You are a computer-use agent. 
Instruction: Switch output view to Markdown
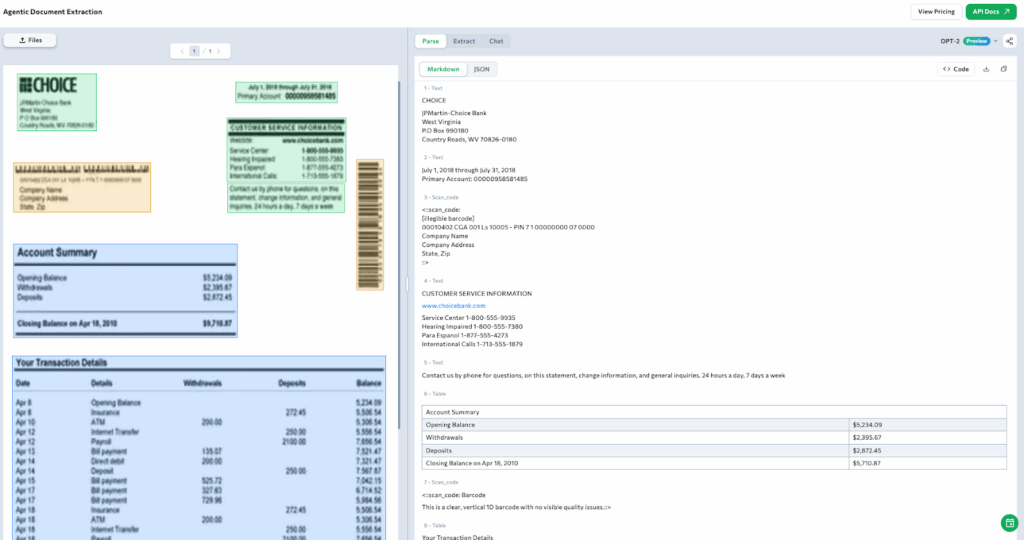pos(442,69)
